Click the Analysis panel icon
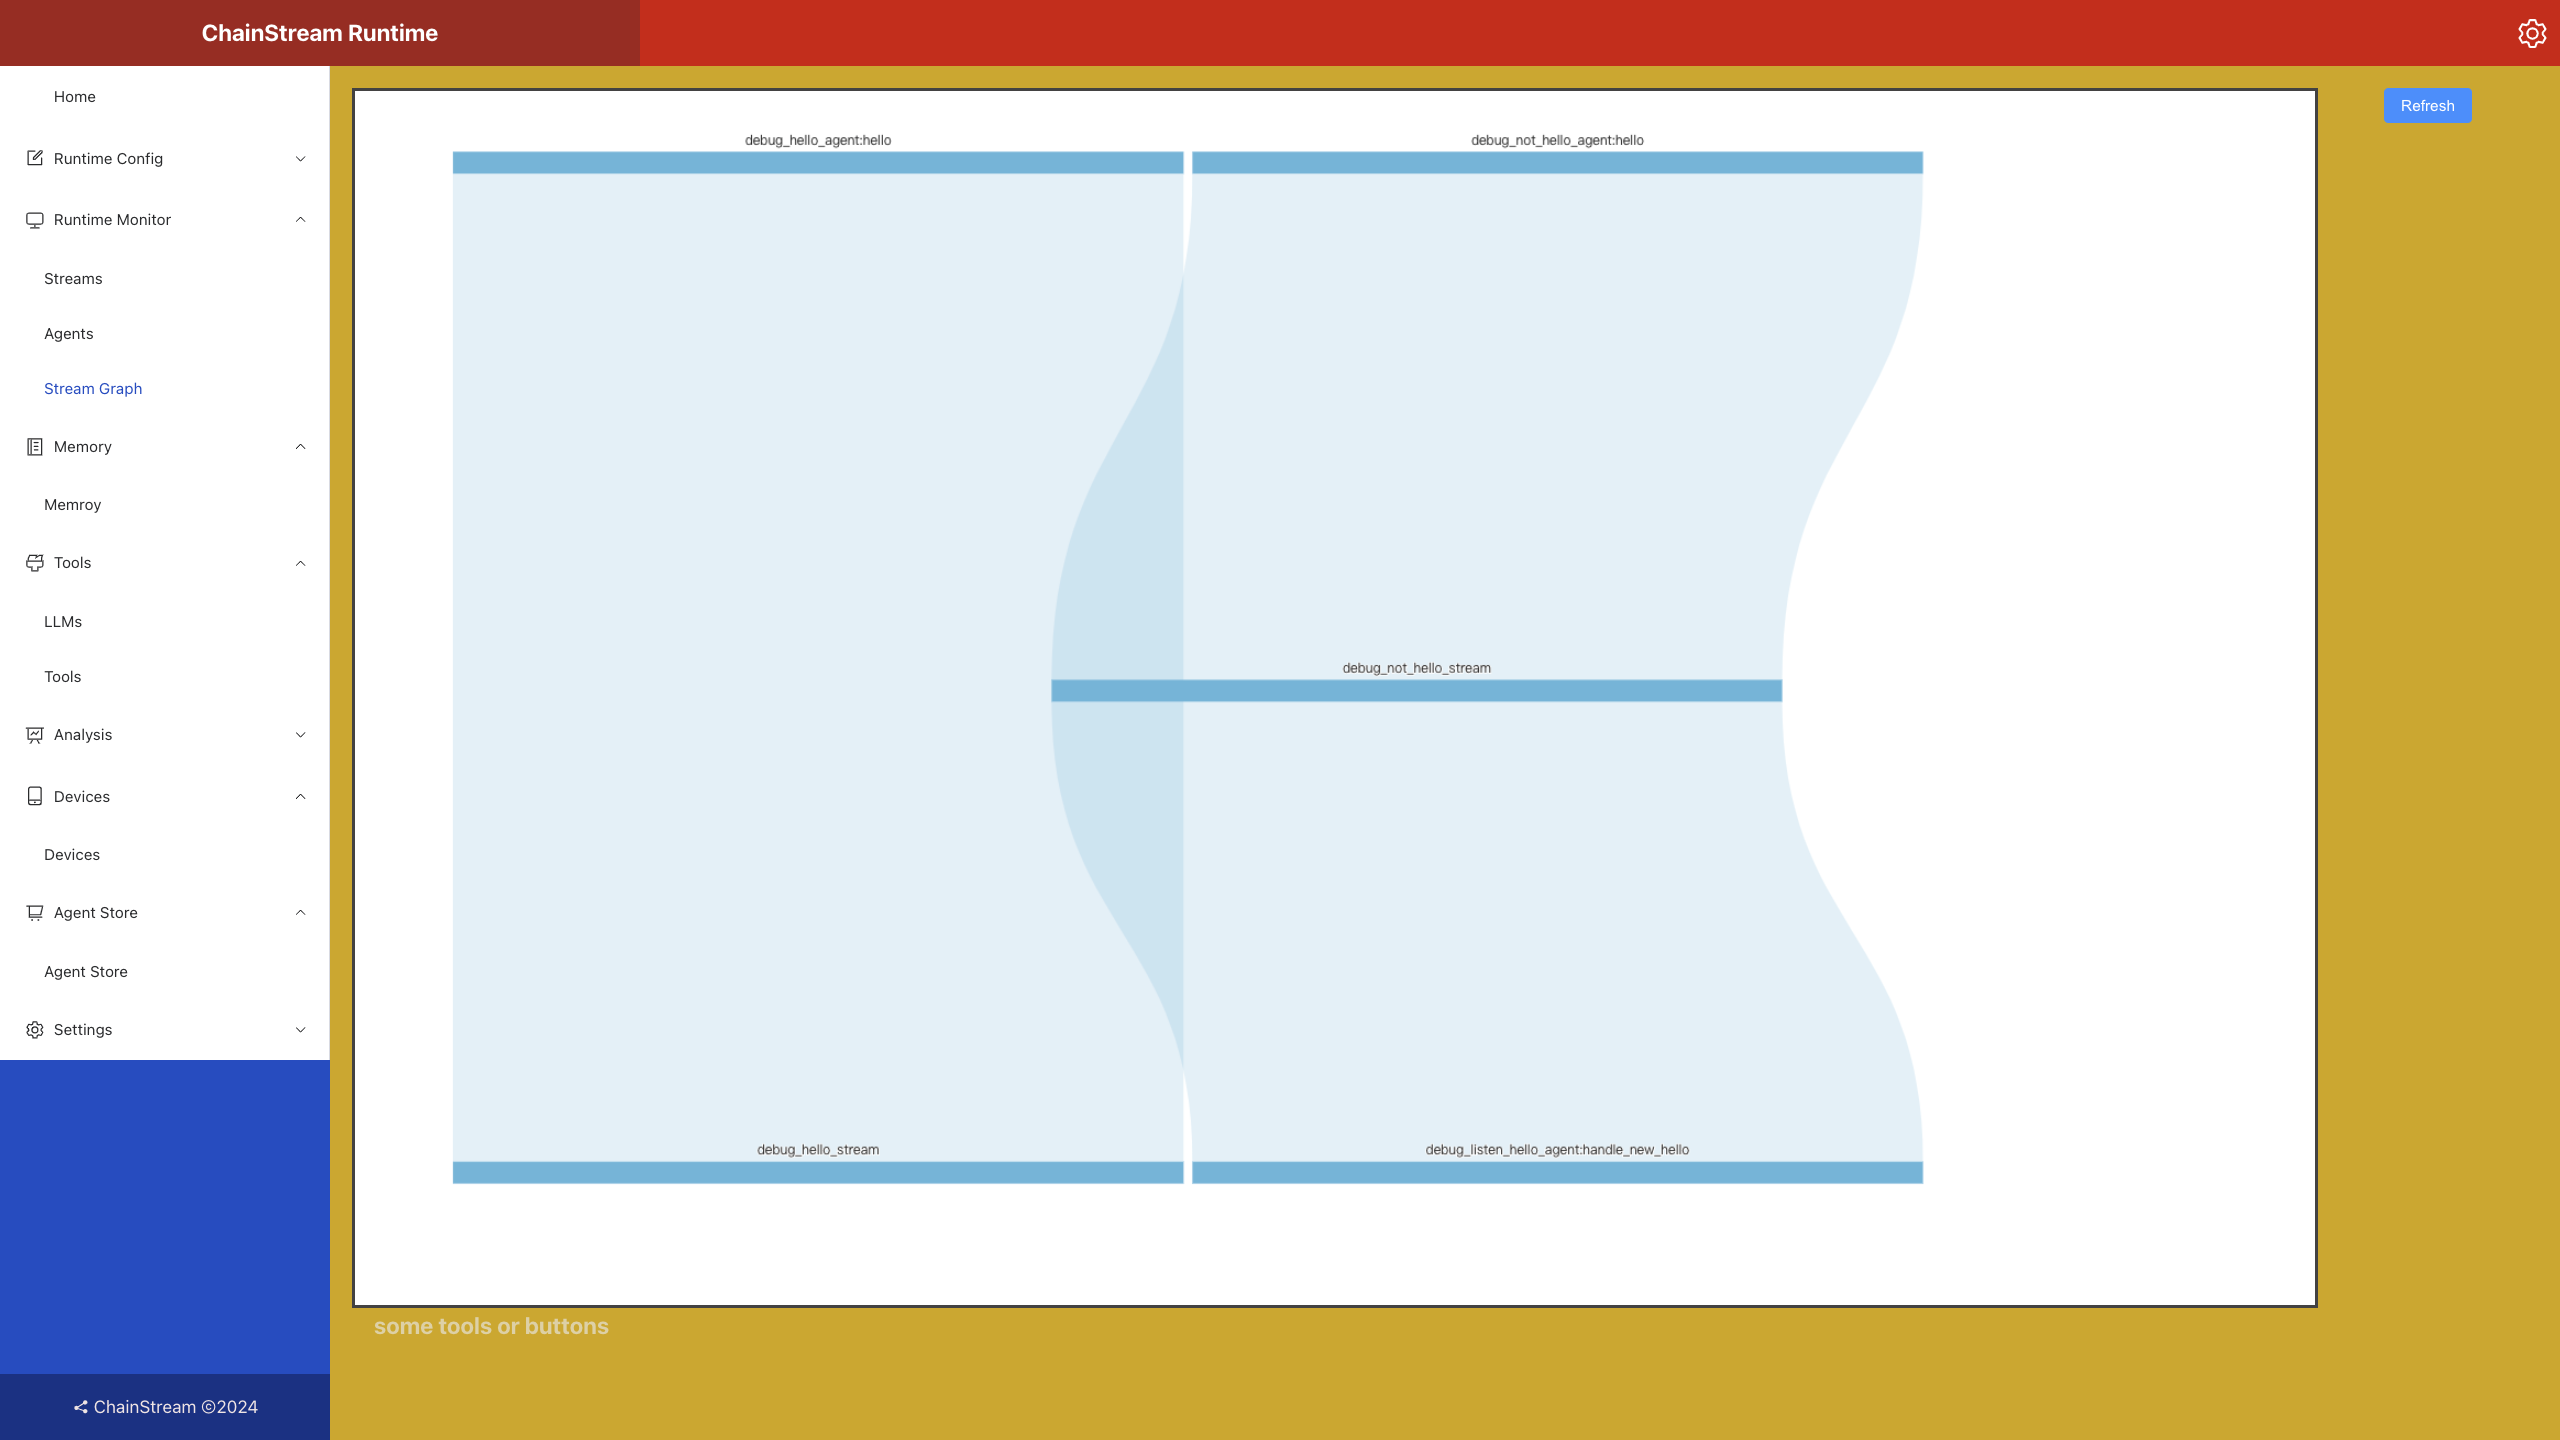Viewport: 2560px width, 1440px height. (x=33, y=733)
